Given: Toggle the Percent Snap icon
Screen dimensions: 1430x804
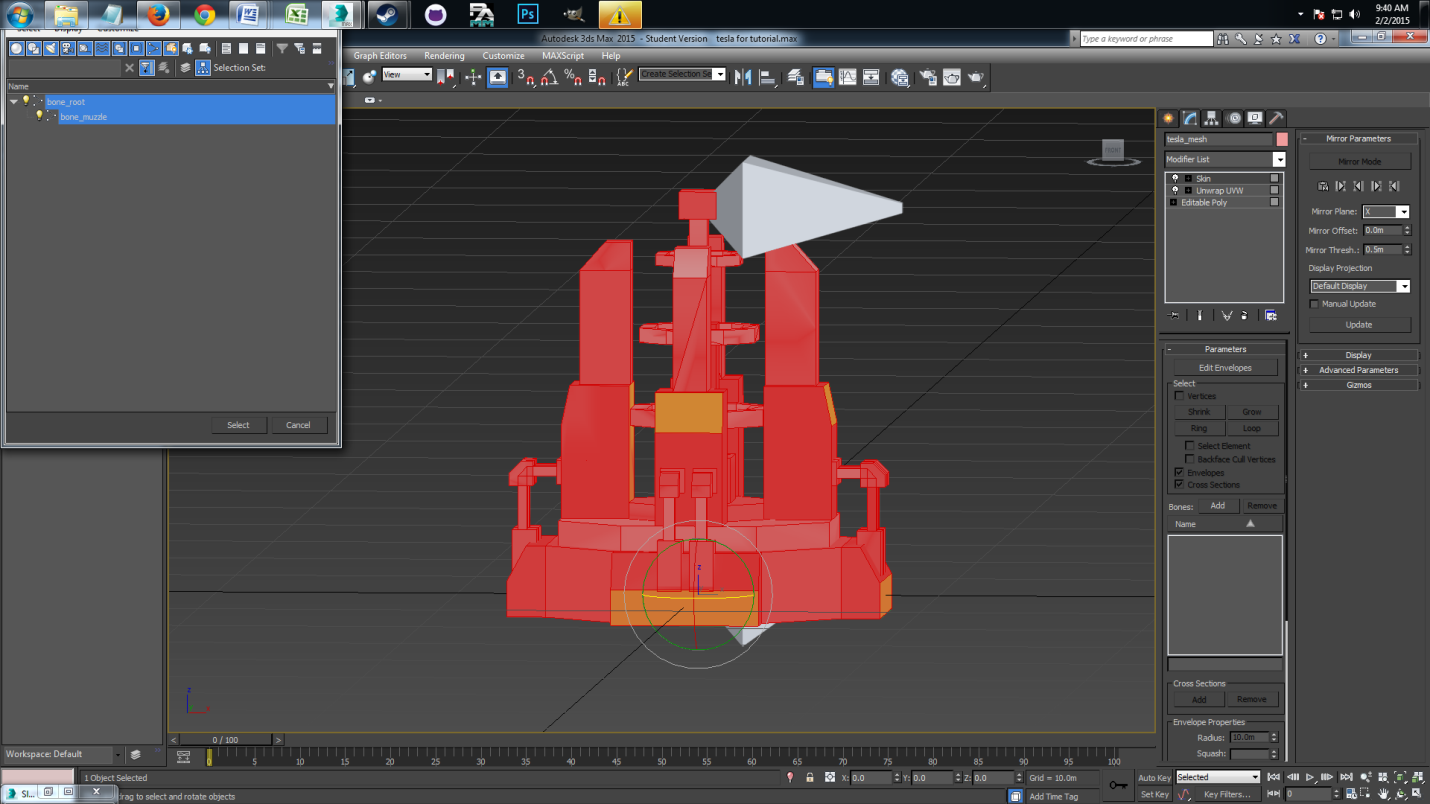Looking at the screenshot, I should [572, 76].
